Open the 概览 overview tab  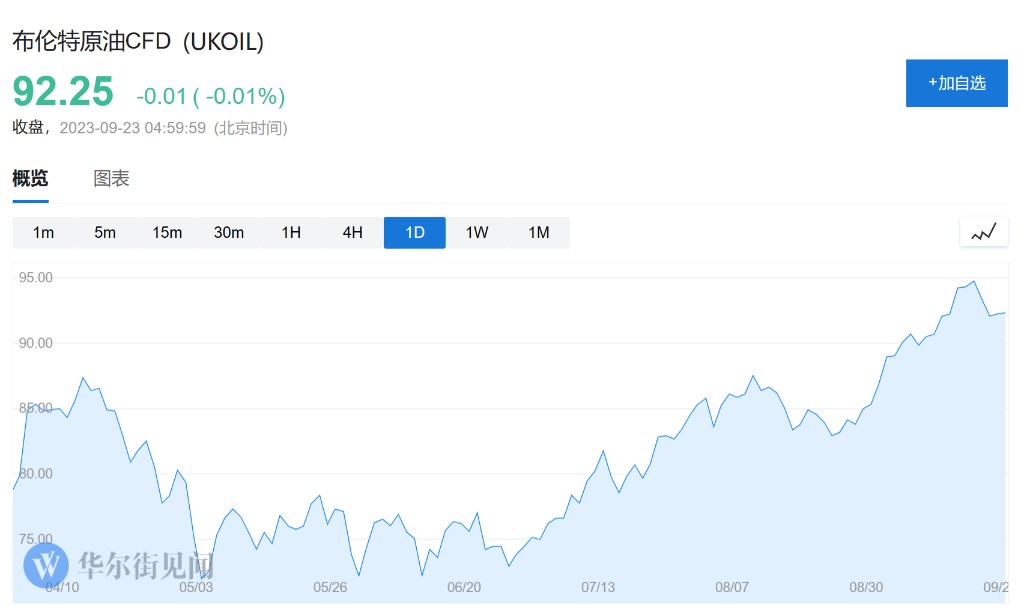[30, 179]
